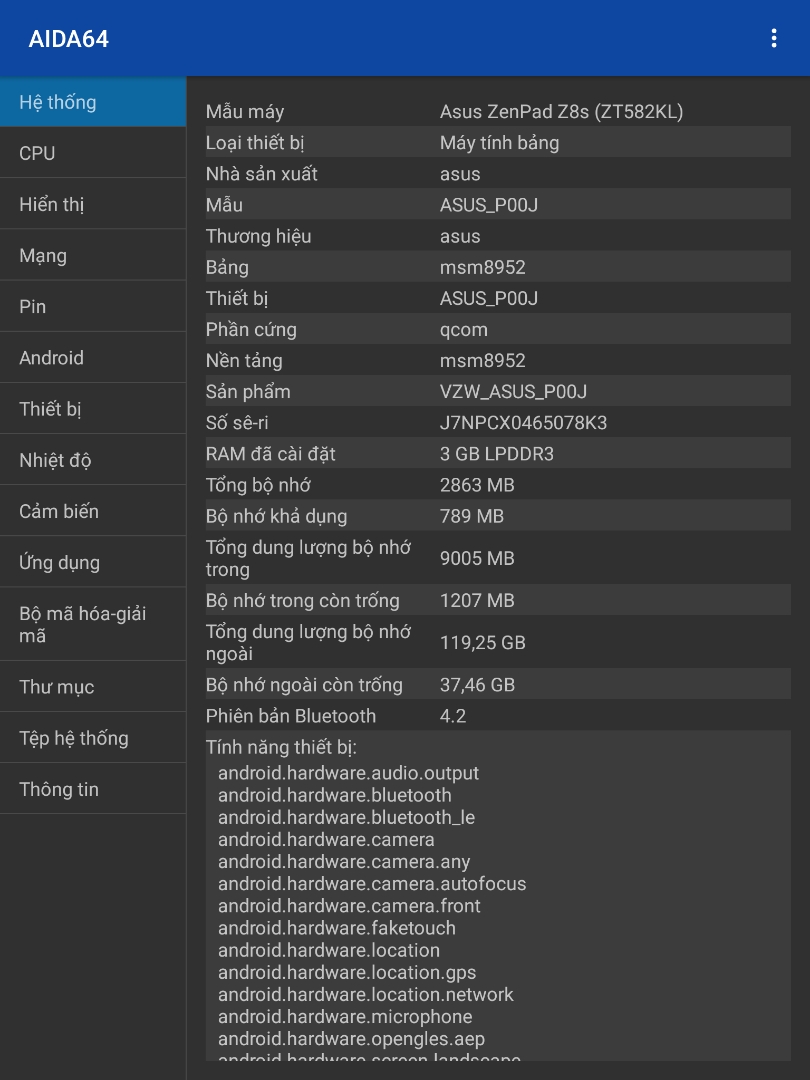
Task: Show the Cảm biến section
Action: [x=93, y=511]
